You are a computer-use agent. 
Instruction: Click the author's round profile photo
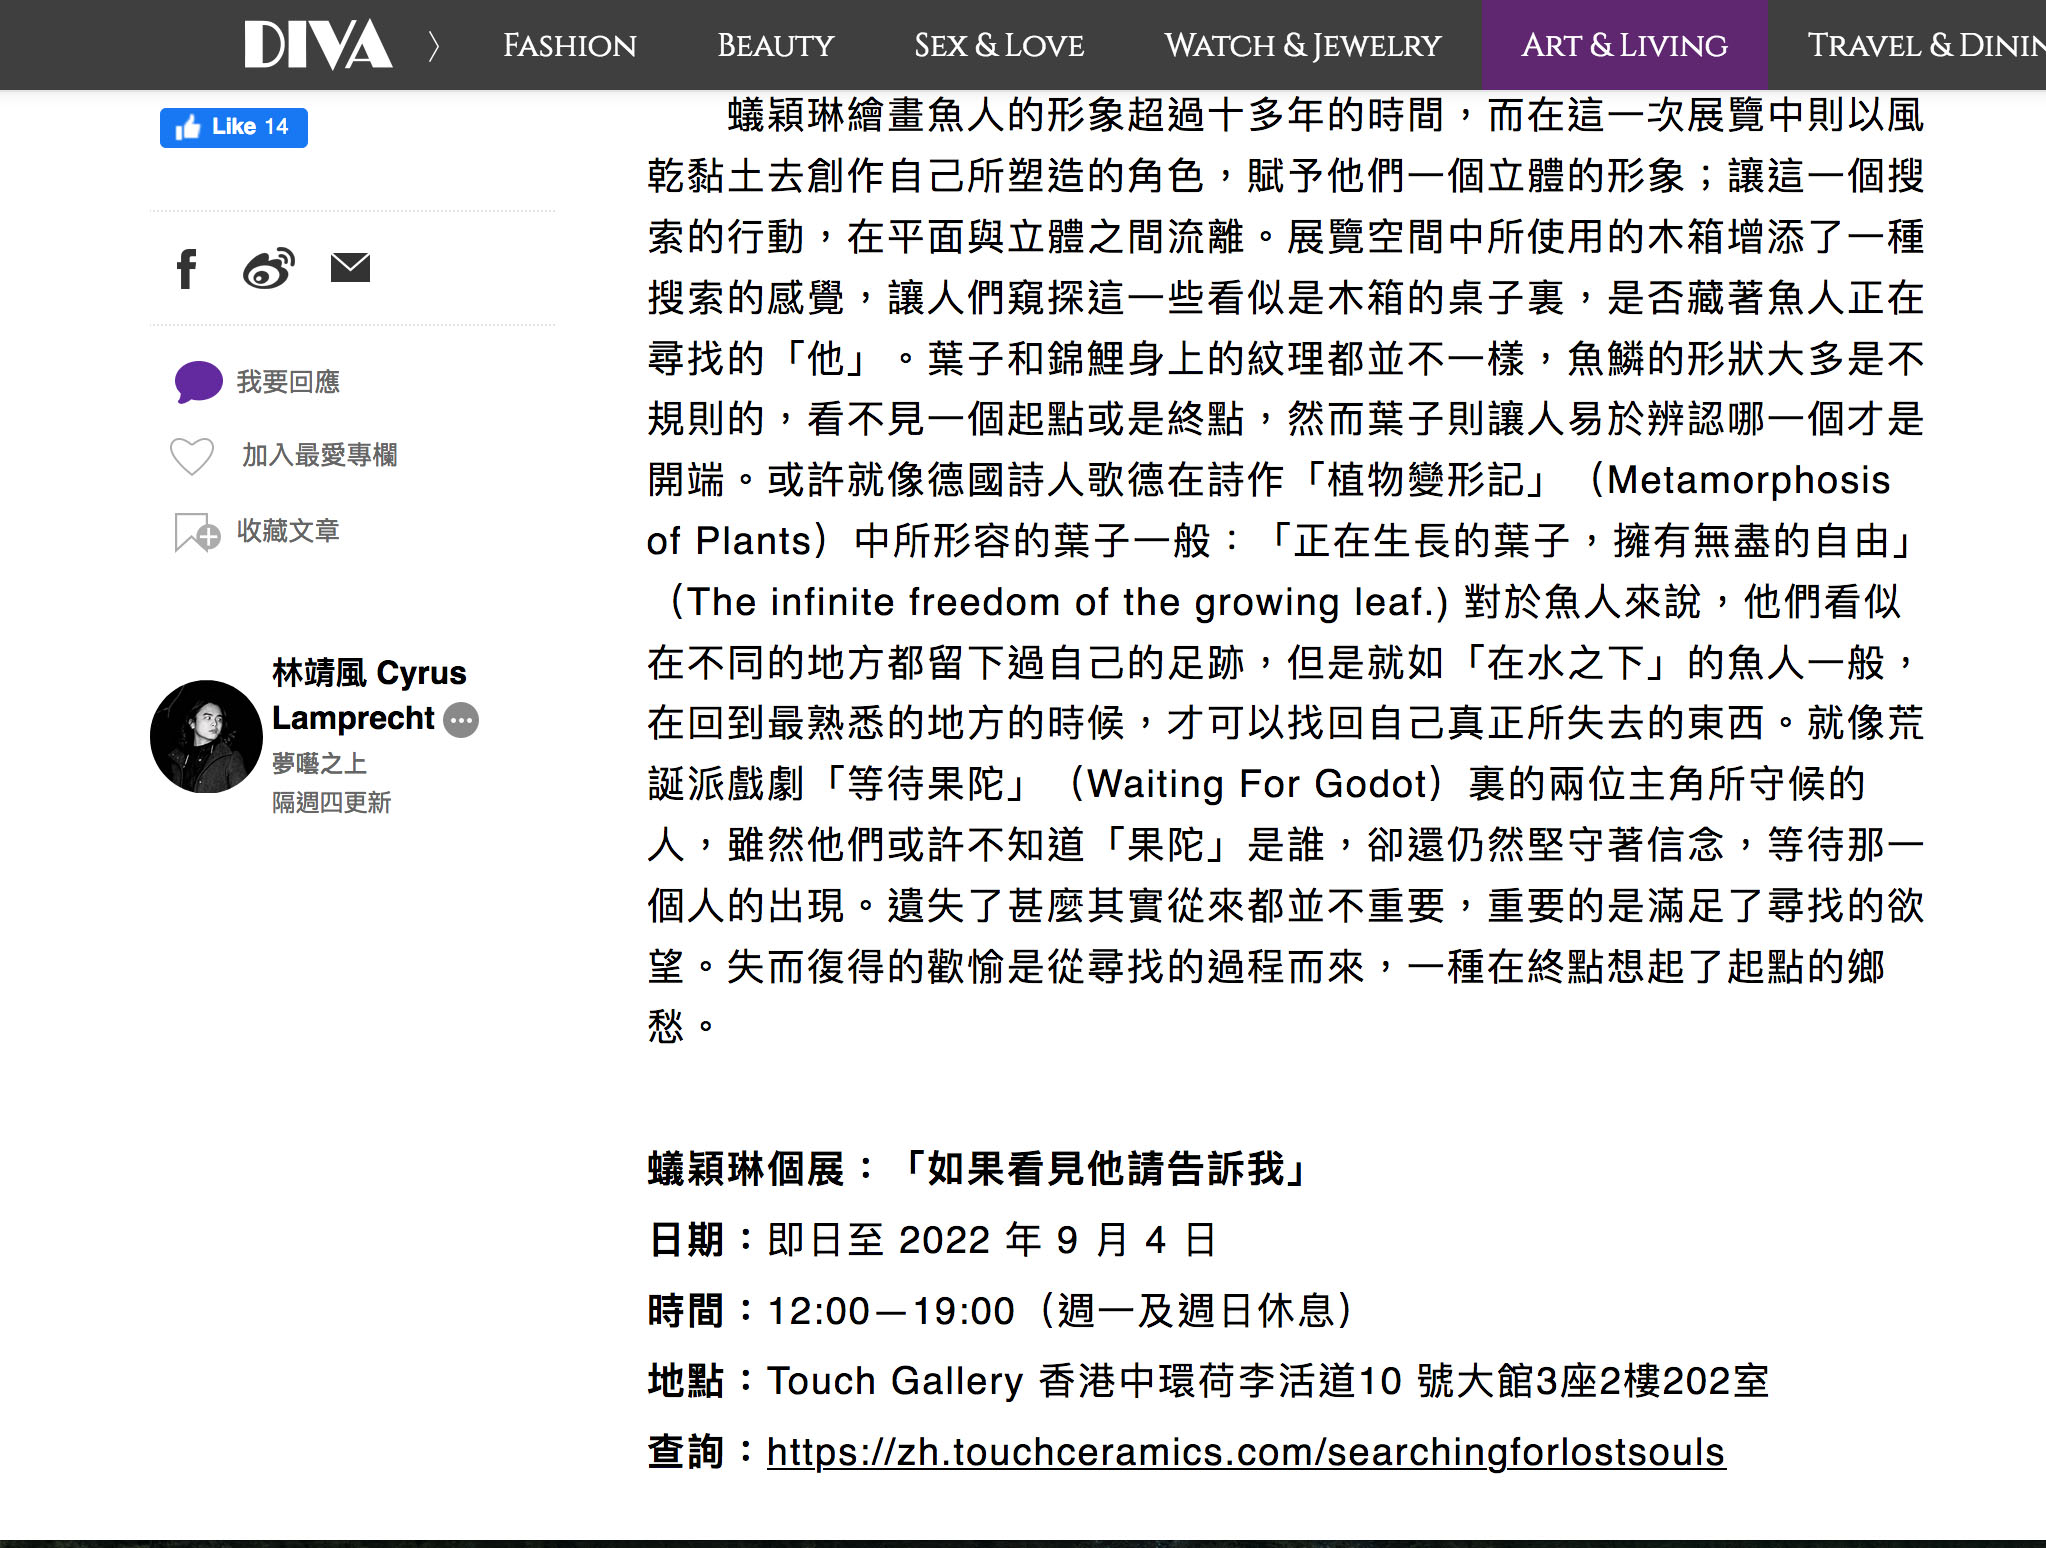tap(206, 737)
